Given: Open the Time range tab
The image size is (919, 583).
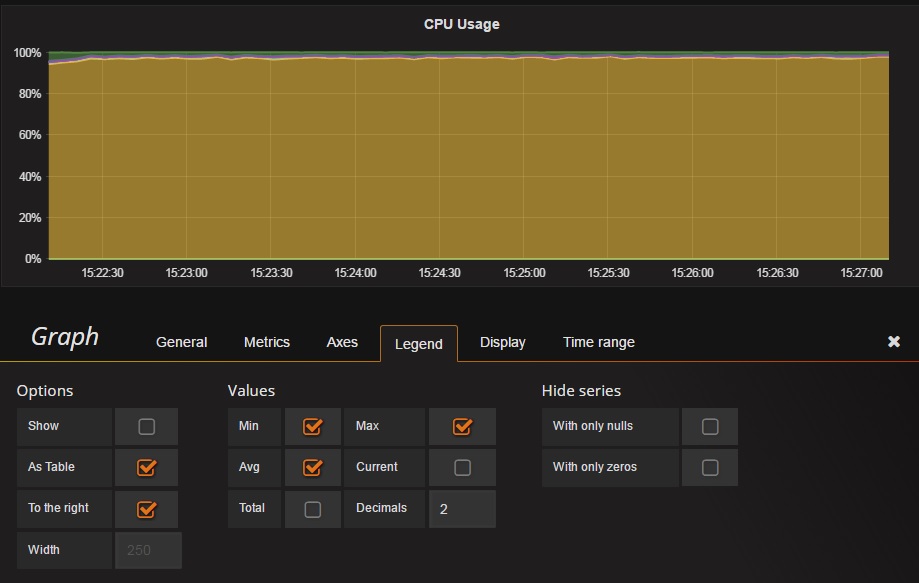Looking at the screenshot, I should [x=598, y=342].
